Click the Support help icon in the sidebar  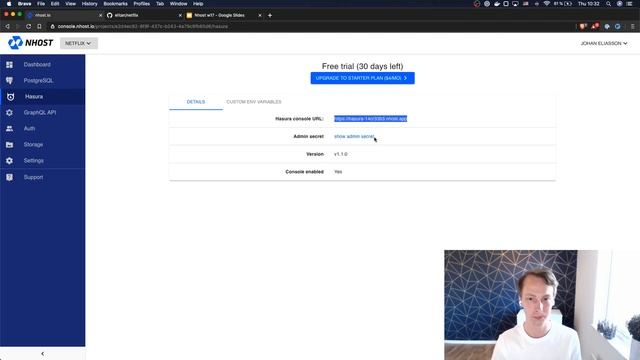(9, 177)
